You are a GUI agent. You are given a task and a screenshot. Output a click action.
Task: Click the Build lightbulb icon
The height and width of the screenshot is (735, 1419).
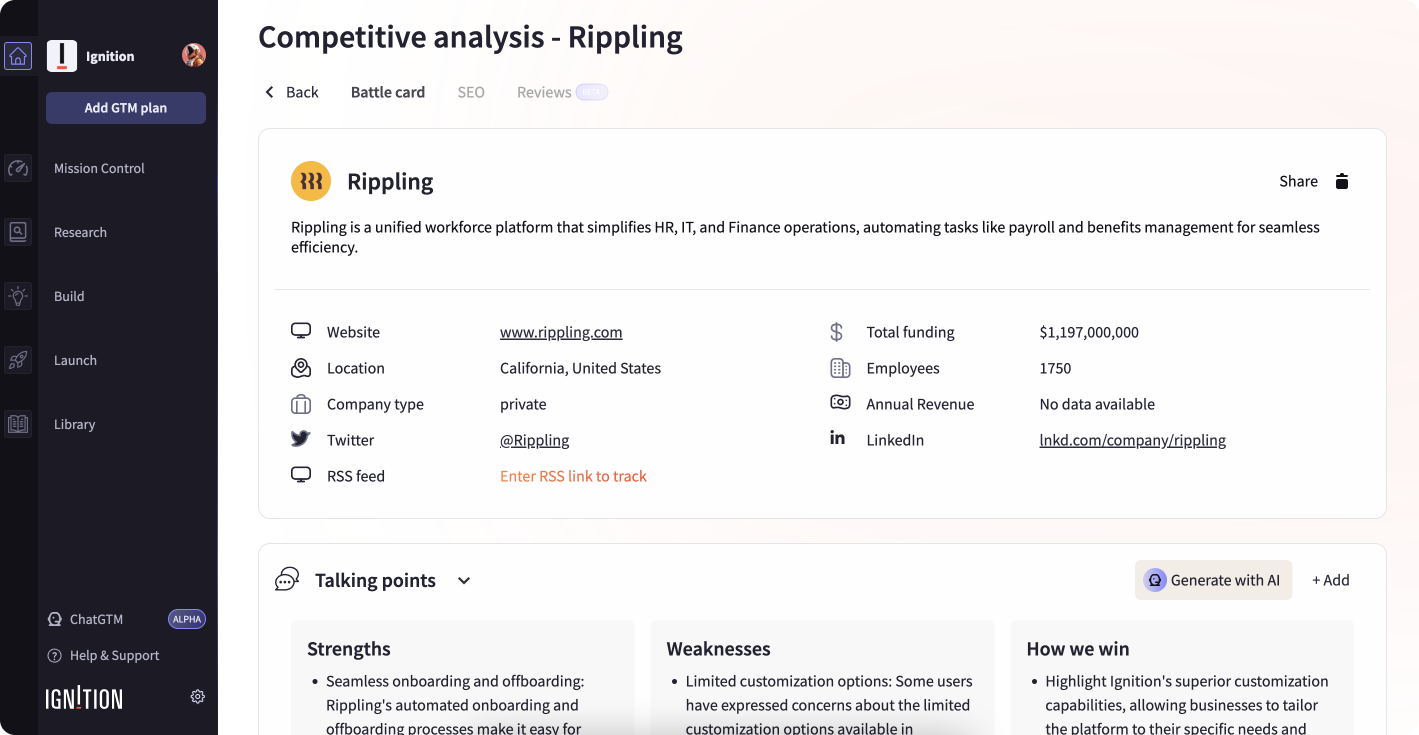click(x=18, y=296)
